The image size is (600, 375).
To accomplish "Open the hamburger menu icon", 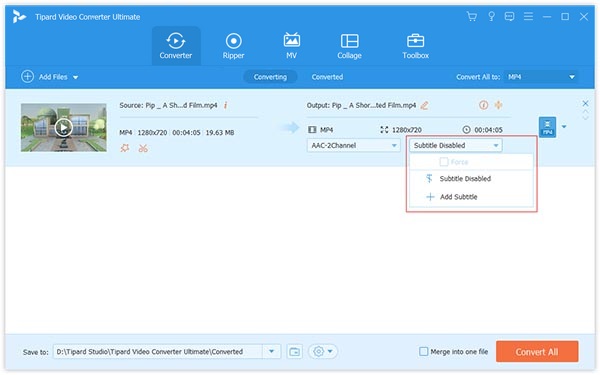I will [528, 16].
